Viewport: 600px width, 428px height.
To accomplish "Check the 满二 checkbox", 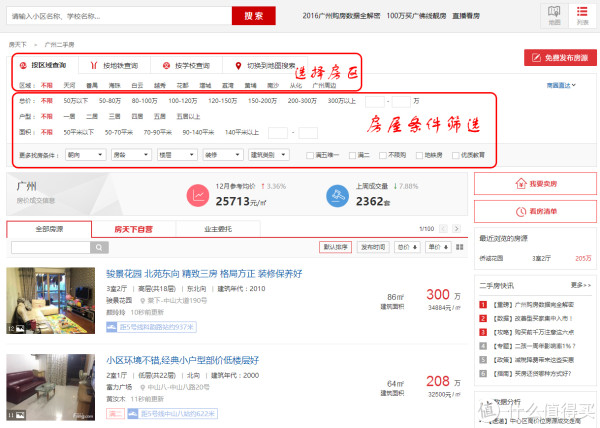I will point(352,155).
